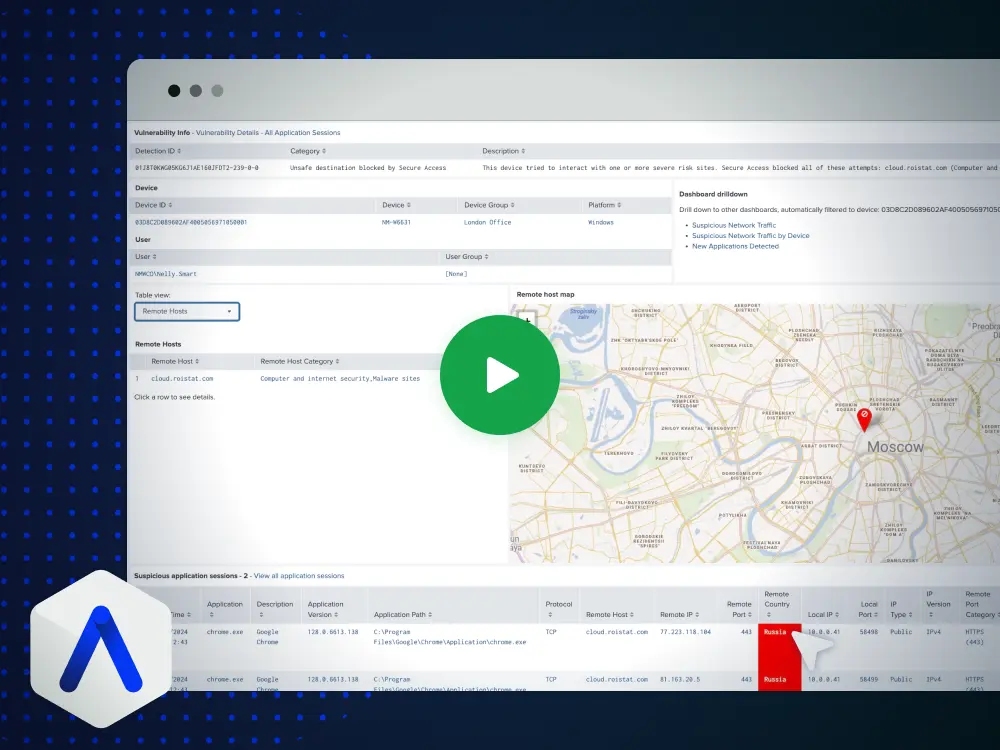The image size is (1000, 750).
Task: Open the Suspicious Network Traffic dashboard link
Action: click(734, 225)
